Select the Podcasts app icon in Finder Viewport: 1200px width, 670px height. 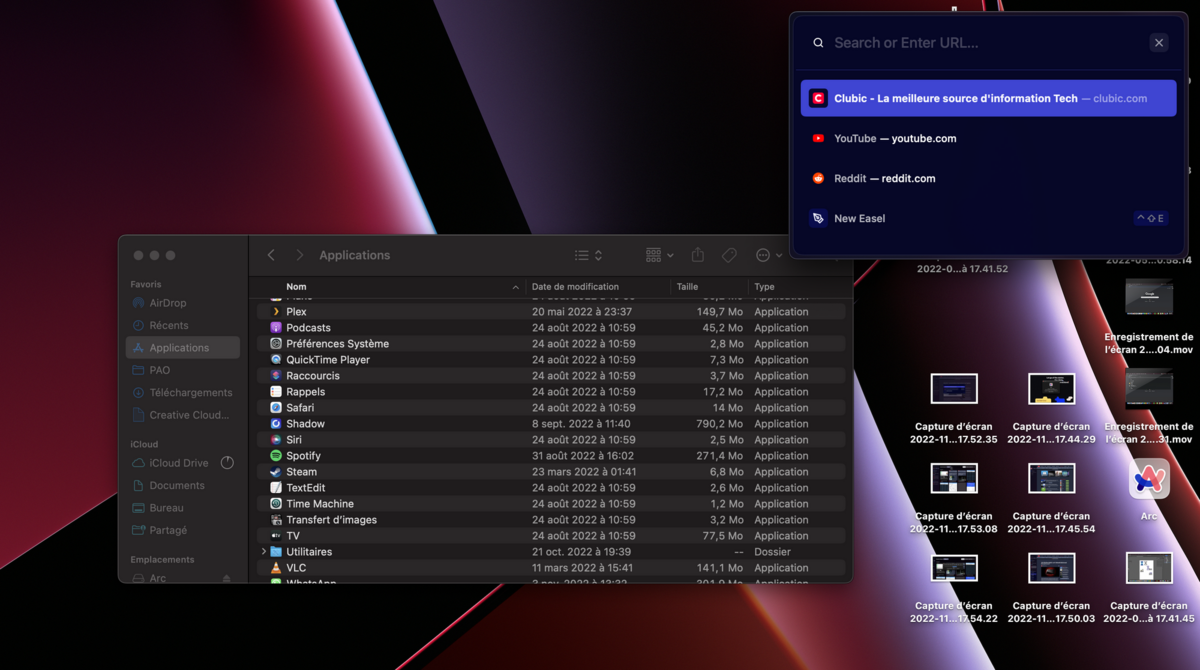tap(276, 328)
